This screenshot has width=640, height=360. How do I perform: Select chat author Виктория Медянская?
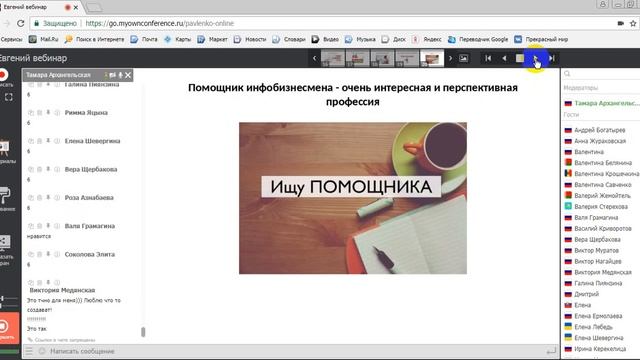tap(62, 290)
